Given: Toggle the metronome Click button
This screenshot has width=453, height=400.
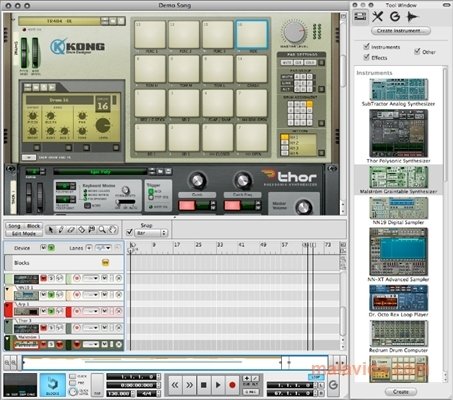Looking at the screenshot, I should click(73, 376).
